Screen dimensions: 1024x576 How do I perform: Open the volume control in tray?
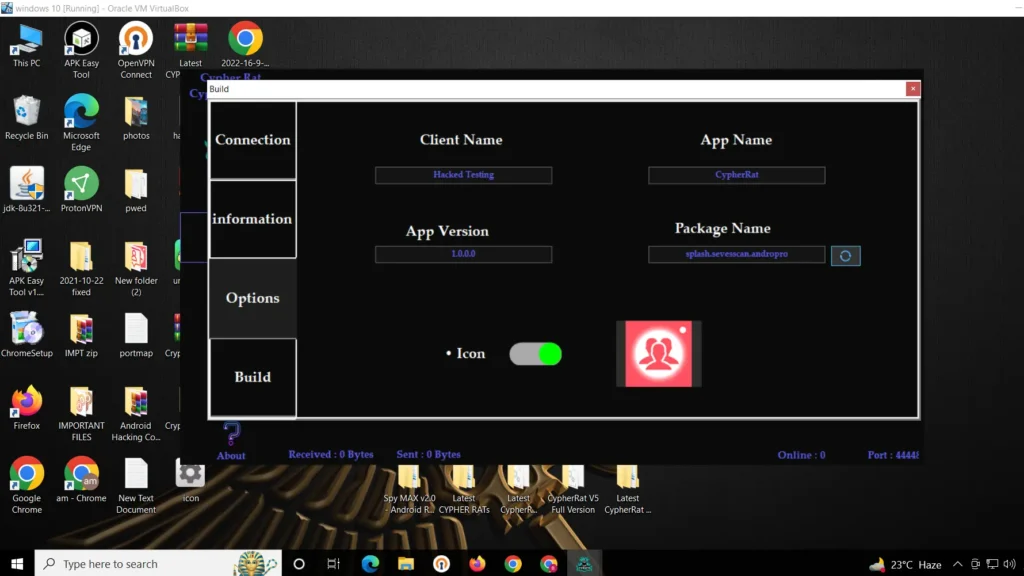click(x=1010, y=564)
